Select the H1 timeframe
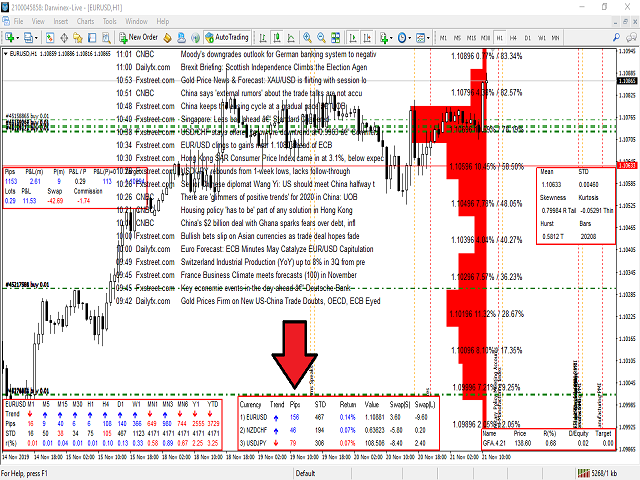The height and width of the screenshot is (480, 640). (x=500, y=38)
